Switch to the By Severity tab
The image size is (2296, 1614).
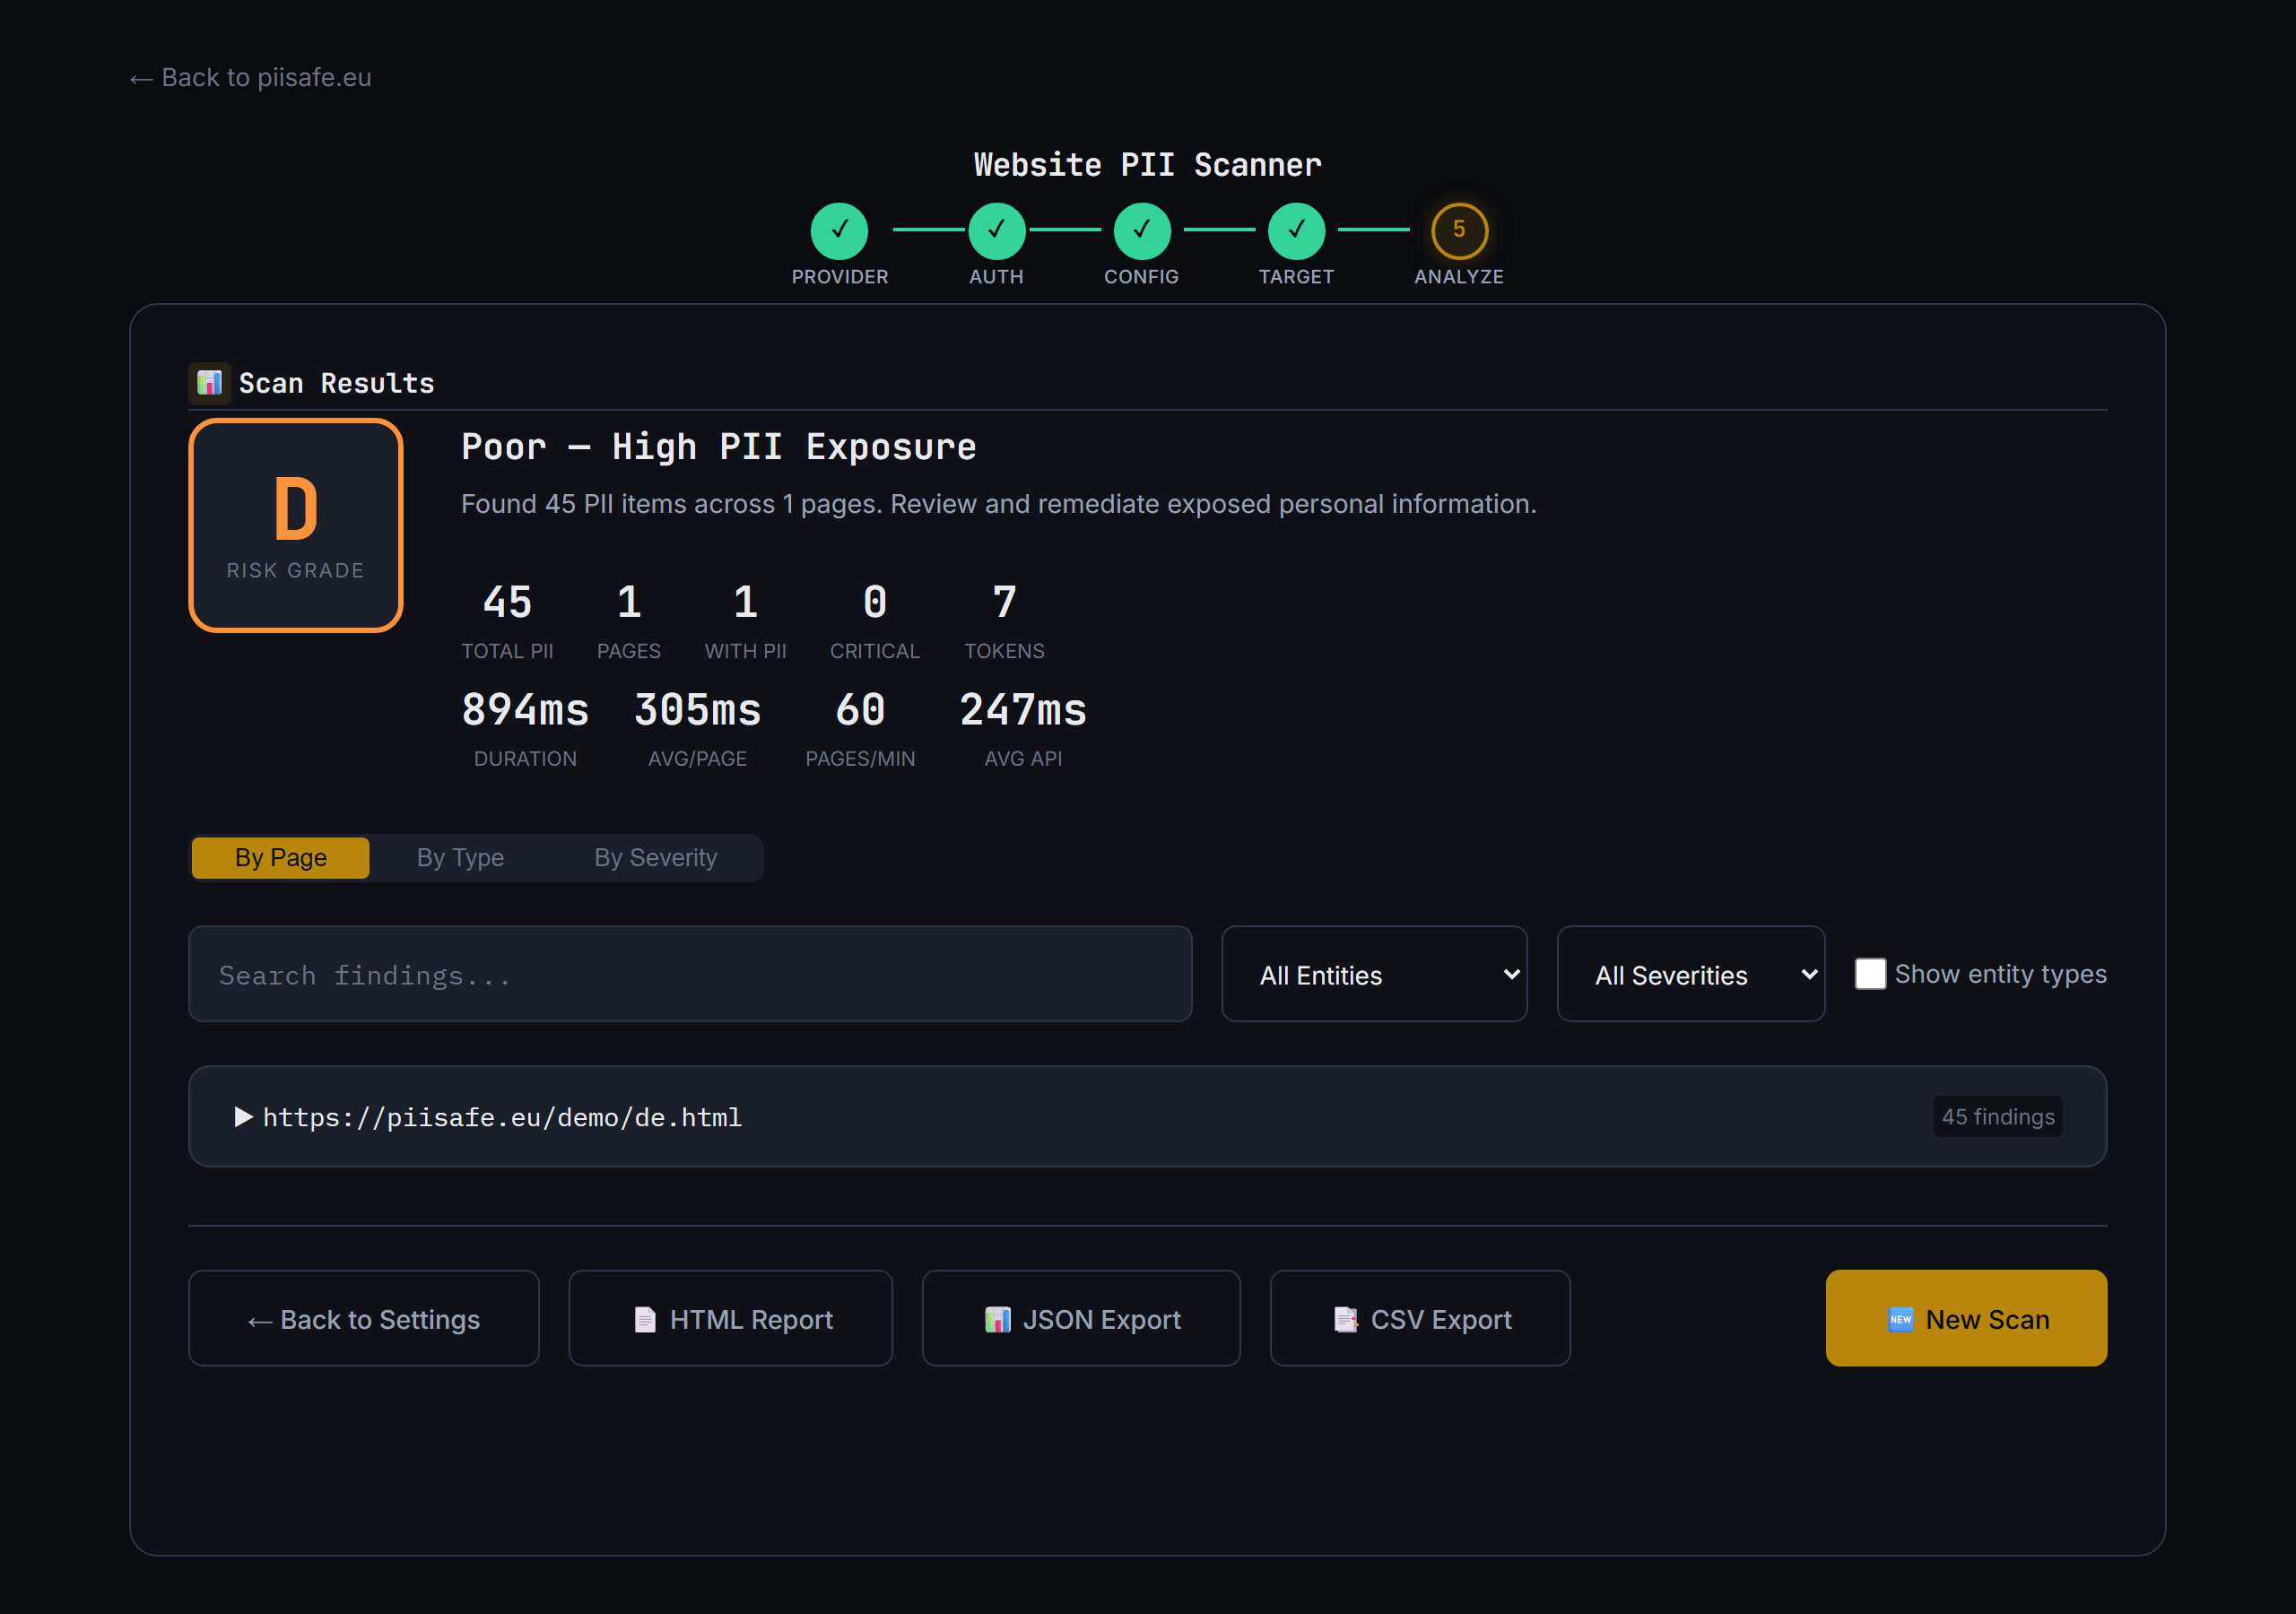(x=655, y=858)
